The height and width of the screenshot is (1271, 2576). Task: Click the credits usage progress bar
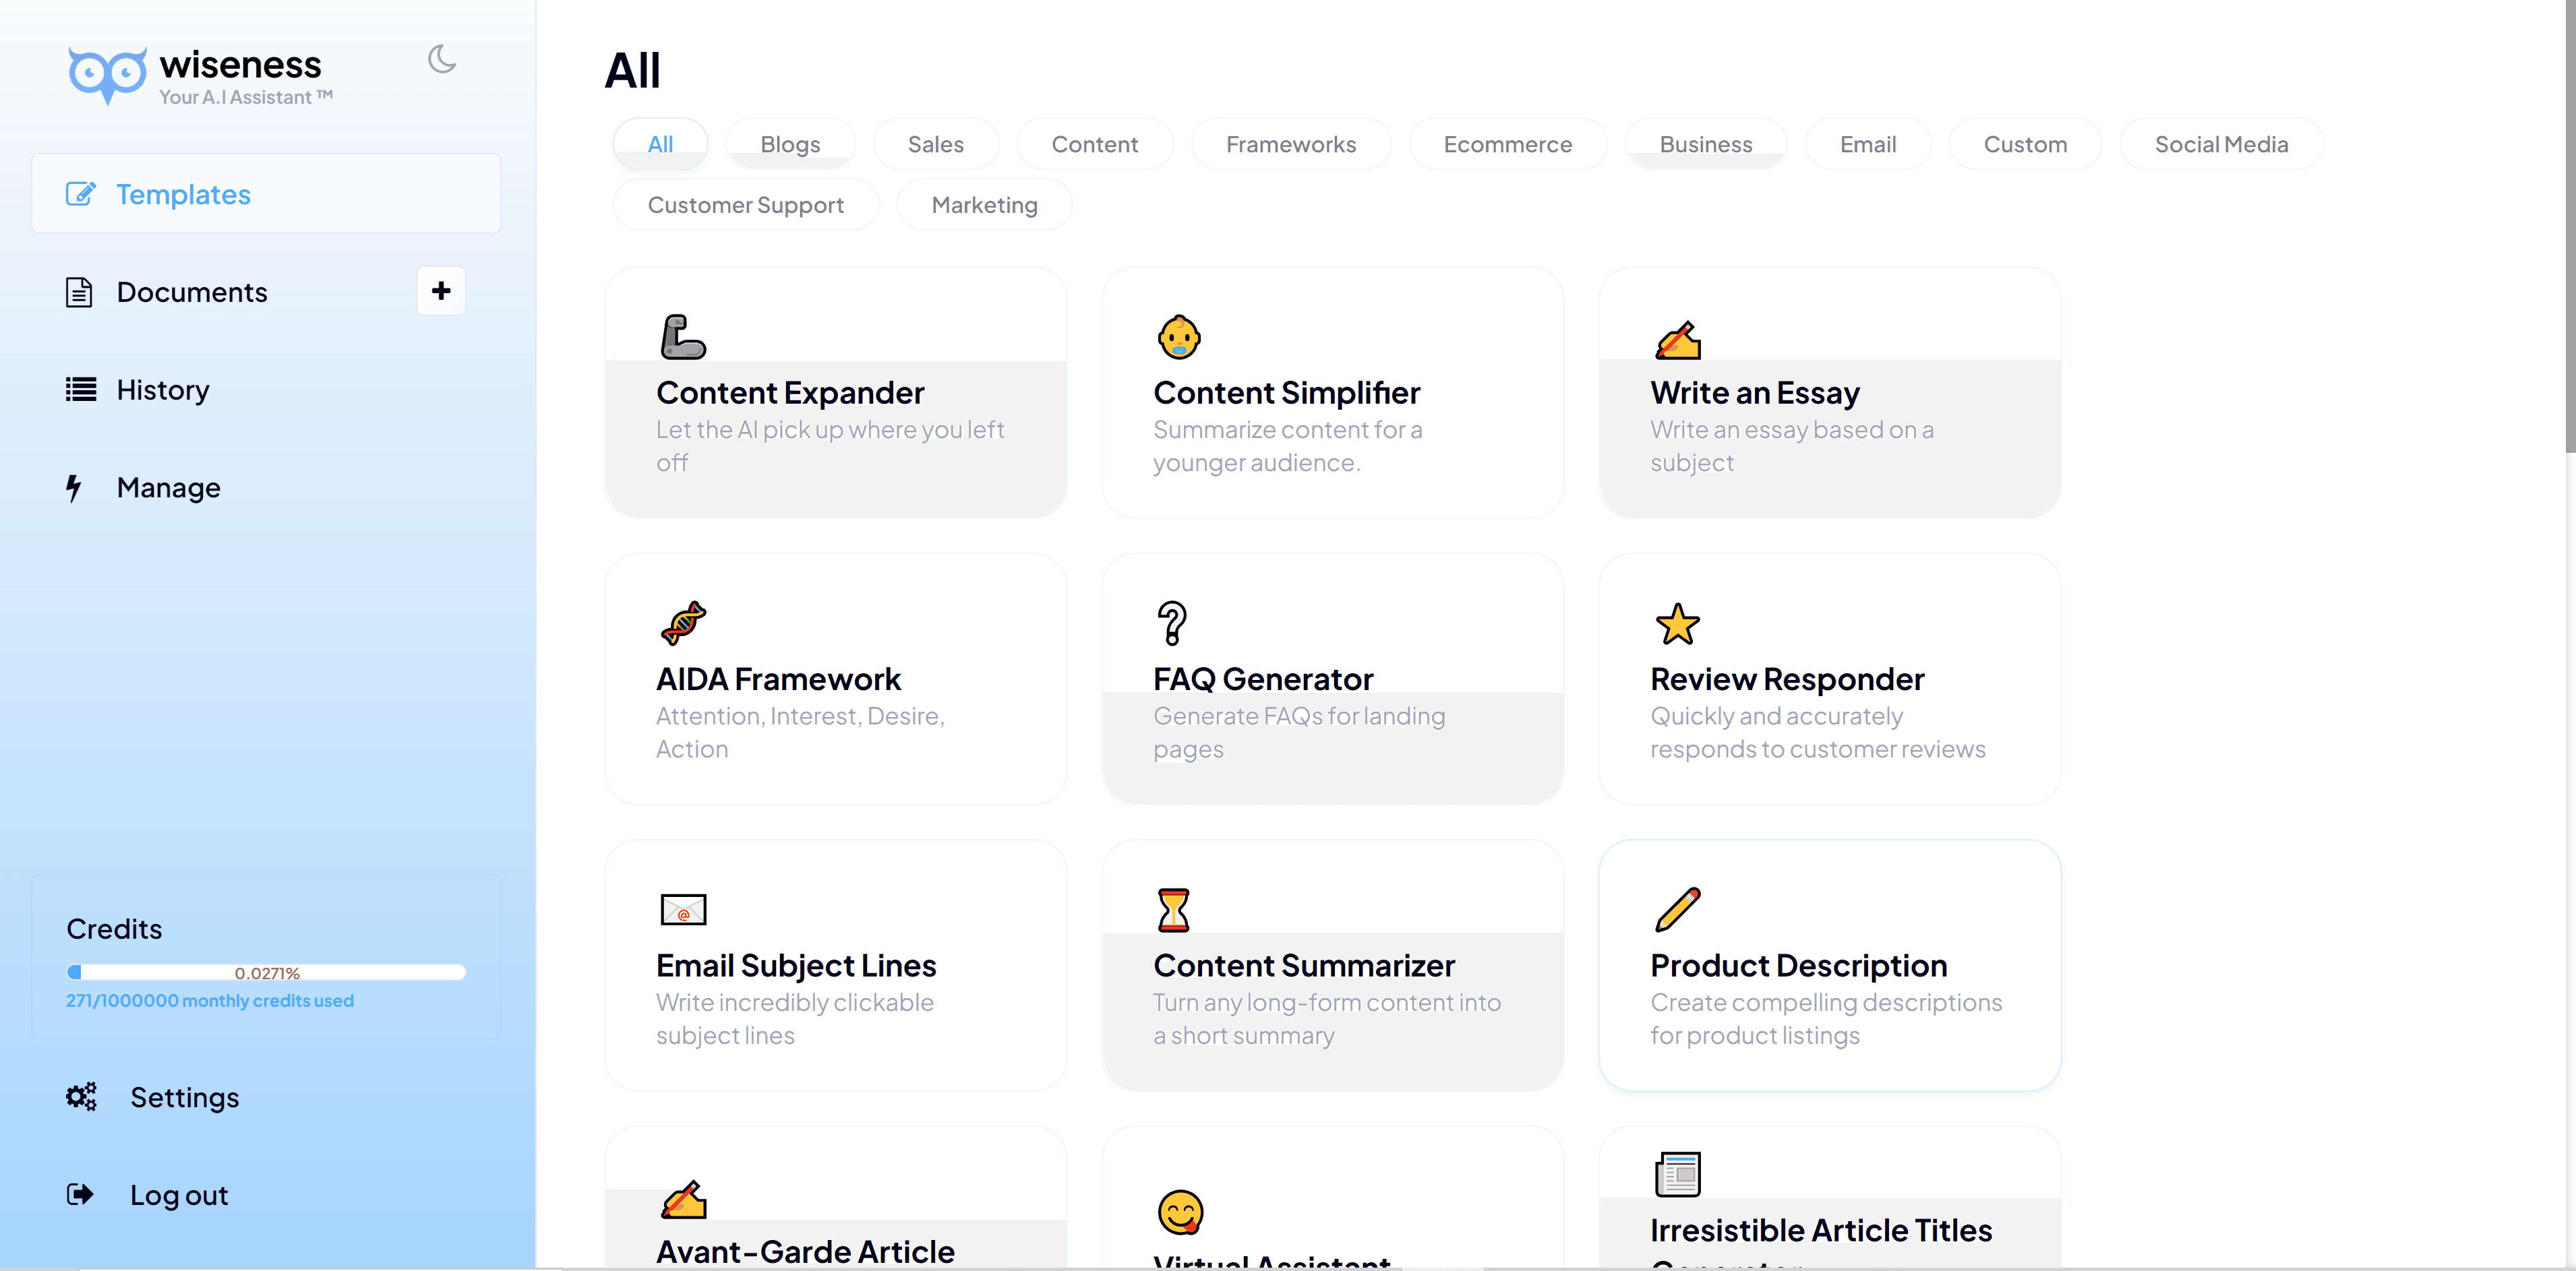[266, 972]
